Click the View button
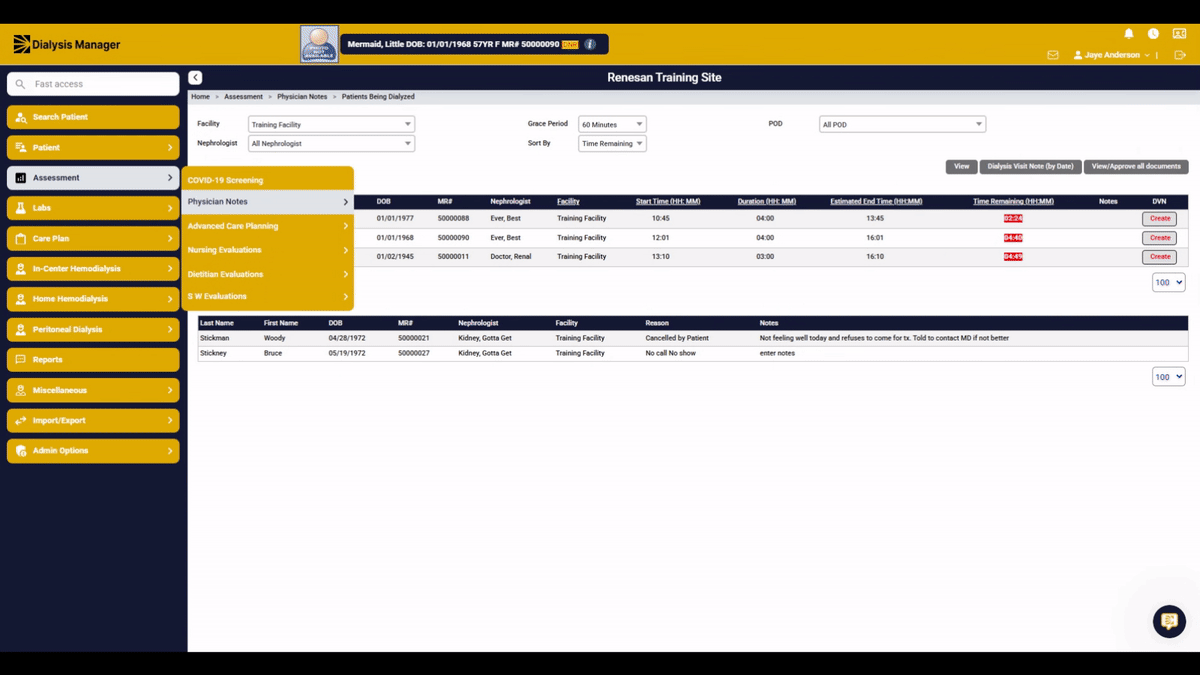The width and height of the screenshot is (1200, 675). tap(961, 167)
